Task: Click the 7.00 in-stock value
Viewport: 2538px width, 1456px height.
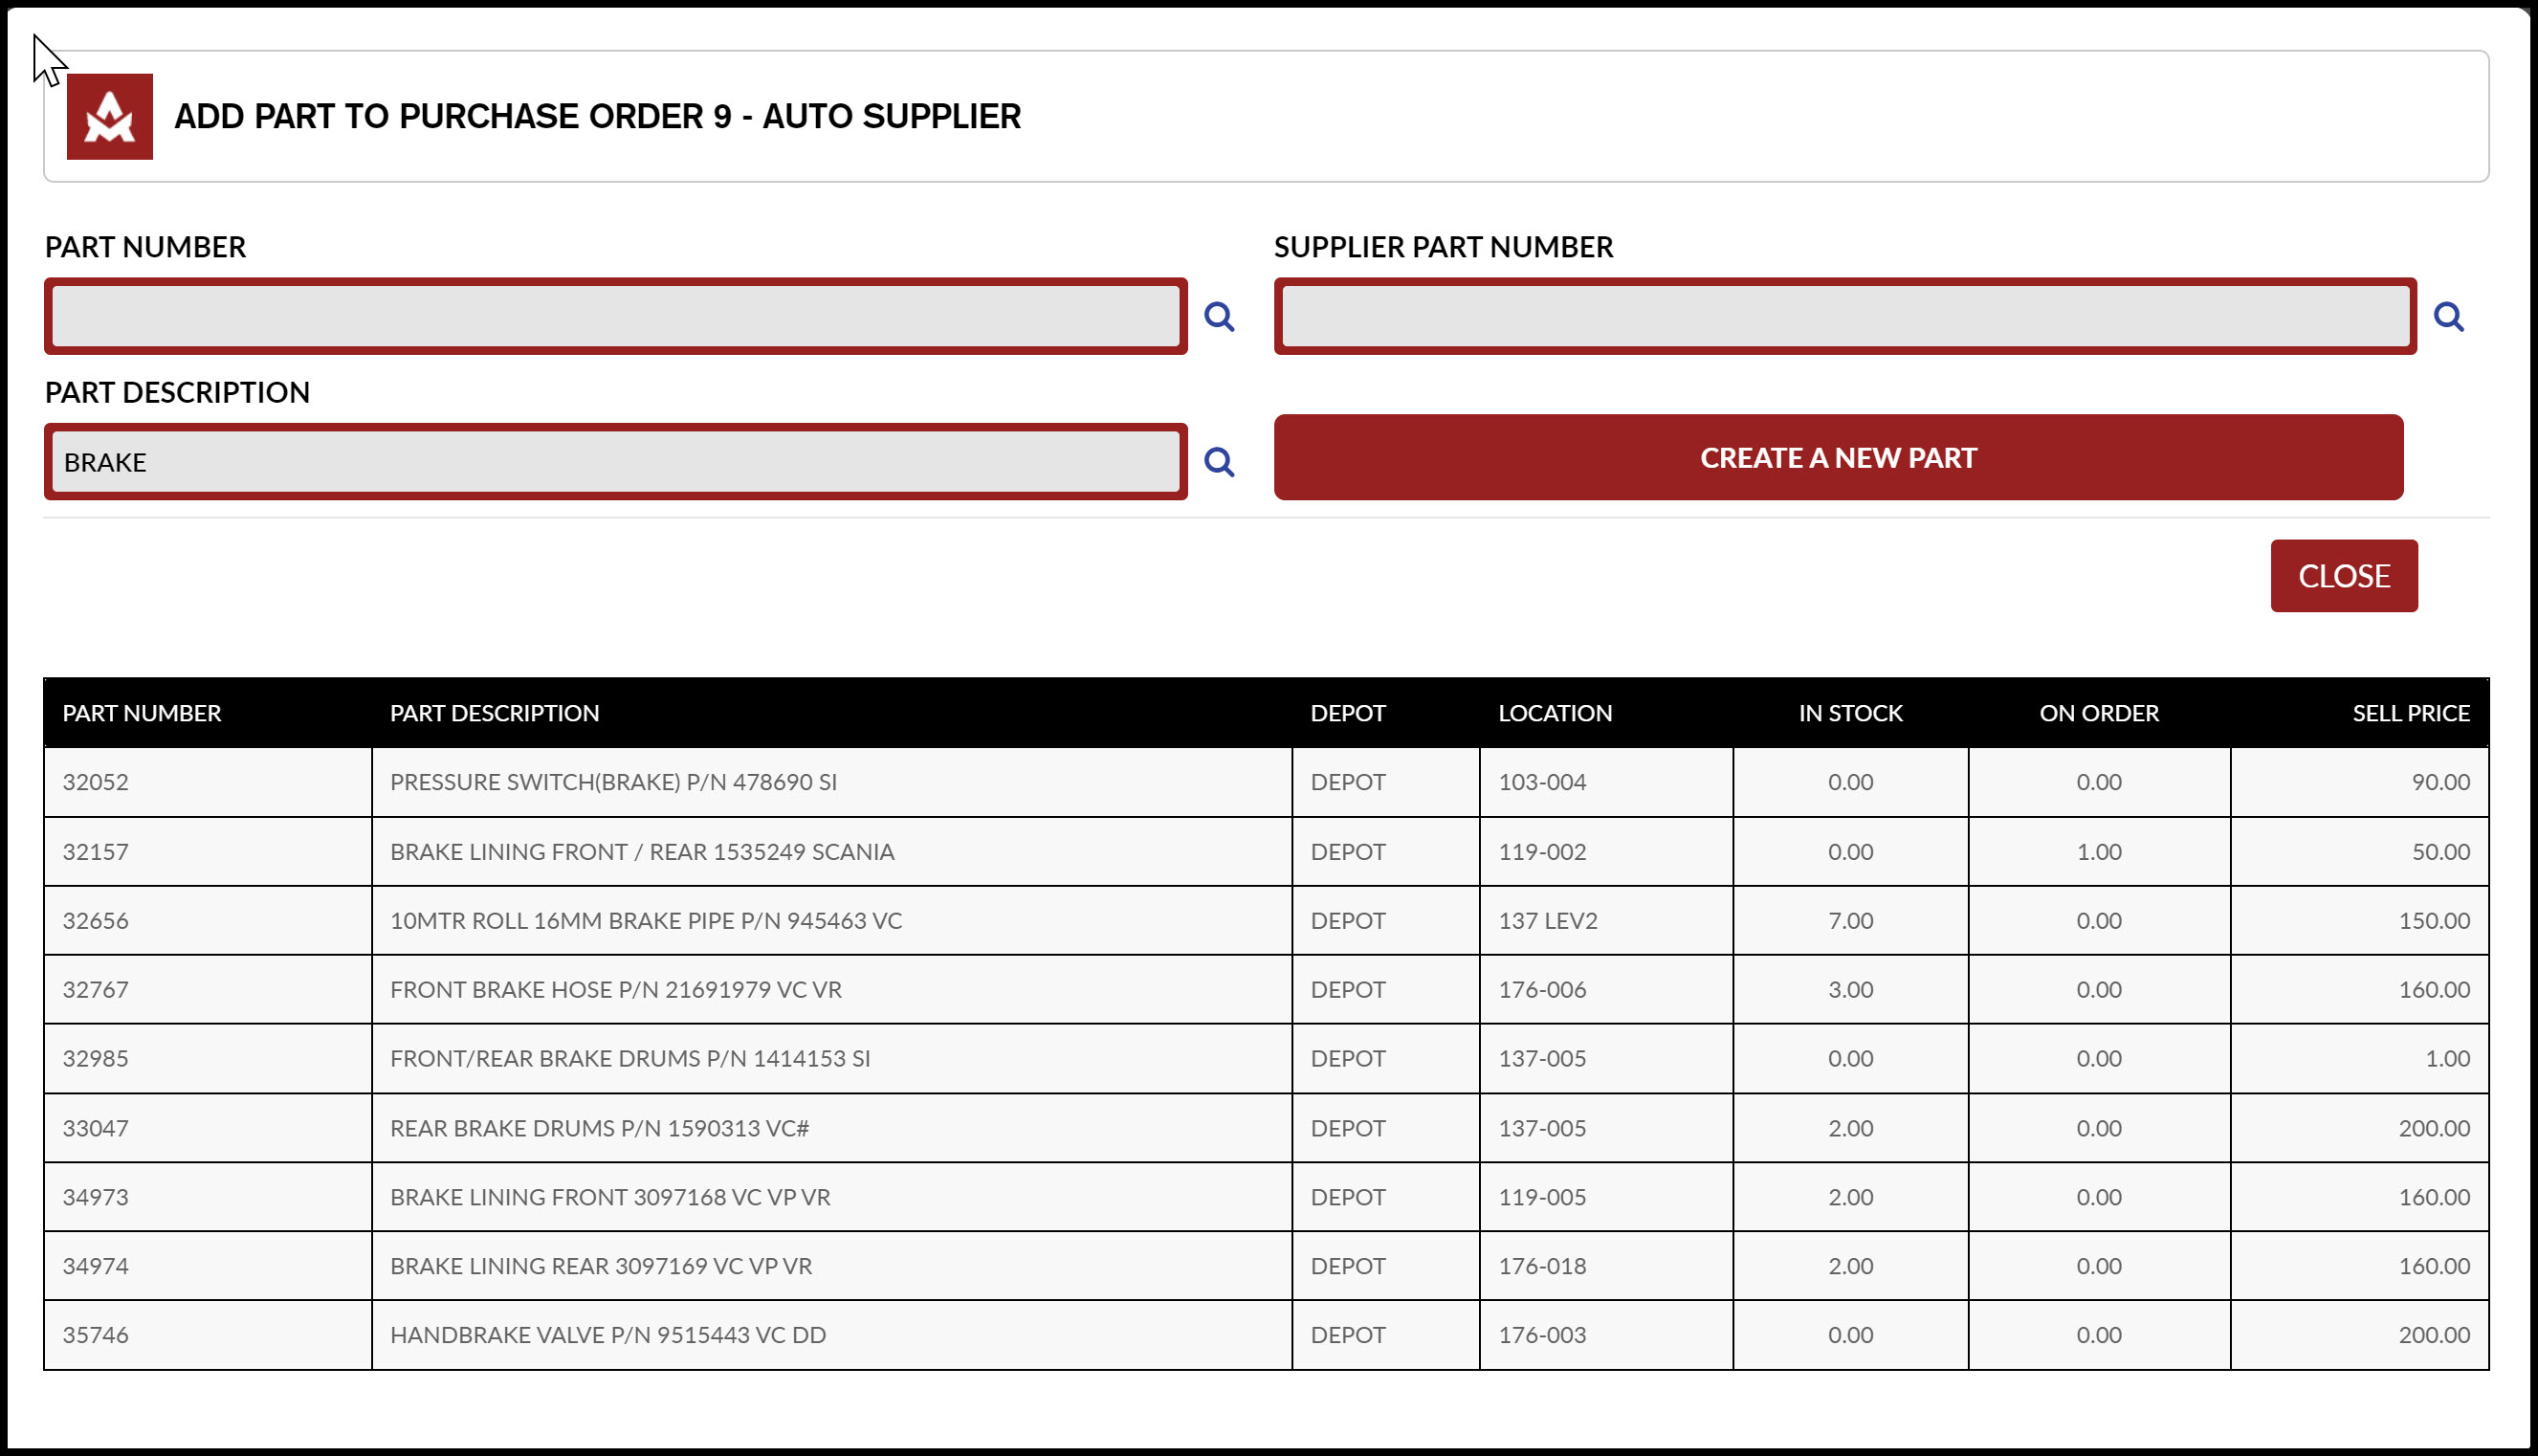Action: point(1850,921)
